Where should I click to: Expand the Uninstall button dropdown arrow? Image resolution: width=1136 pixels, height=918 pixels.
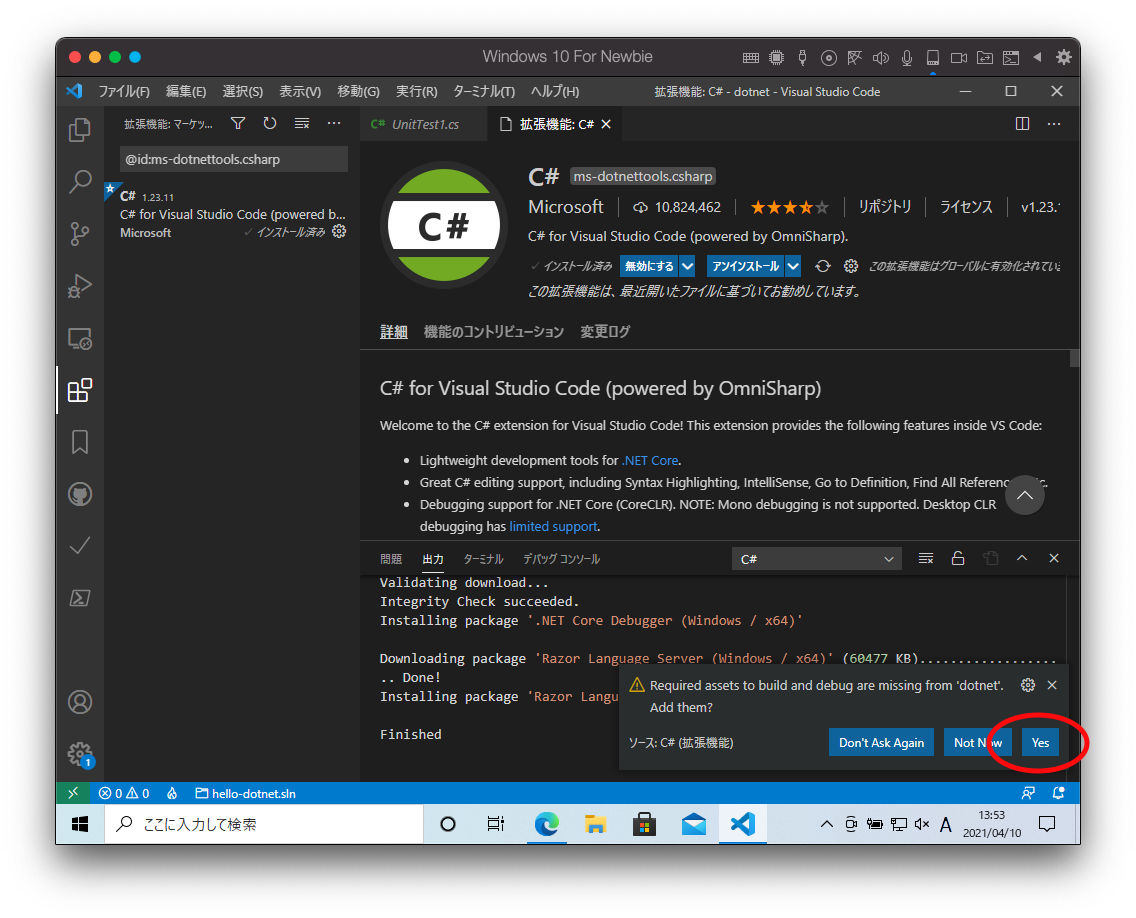[793, 267]
